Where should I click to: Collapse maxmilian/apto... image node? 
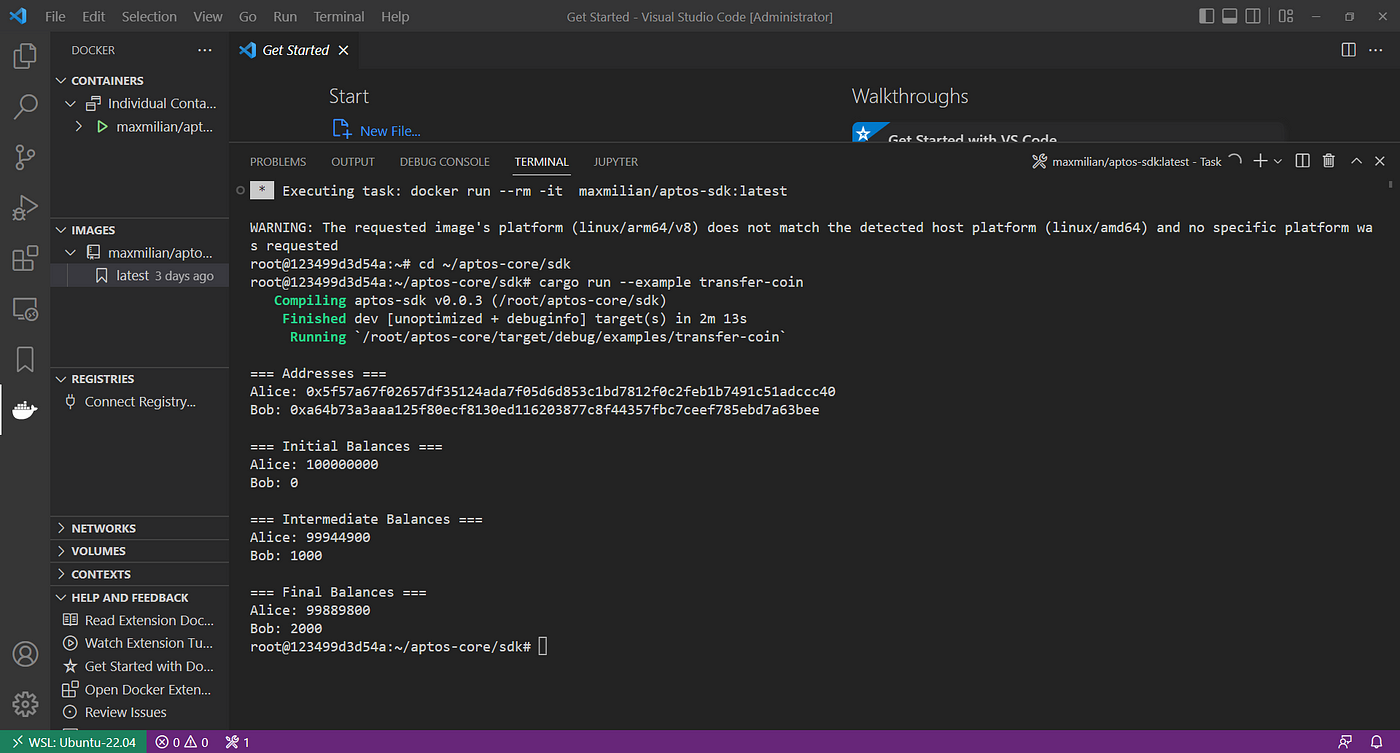click(x=140, y=253)
